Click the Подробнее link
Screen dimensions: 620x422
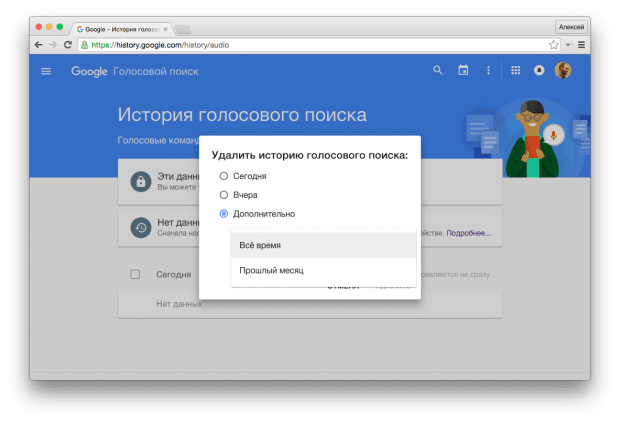[468, 233]
